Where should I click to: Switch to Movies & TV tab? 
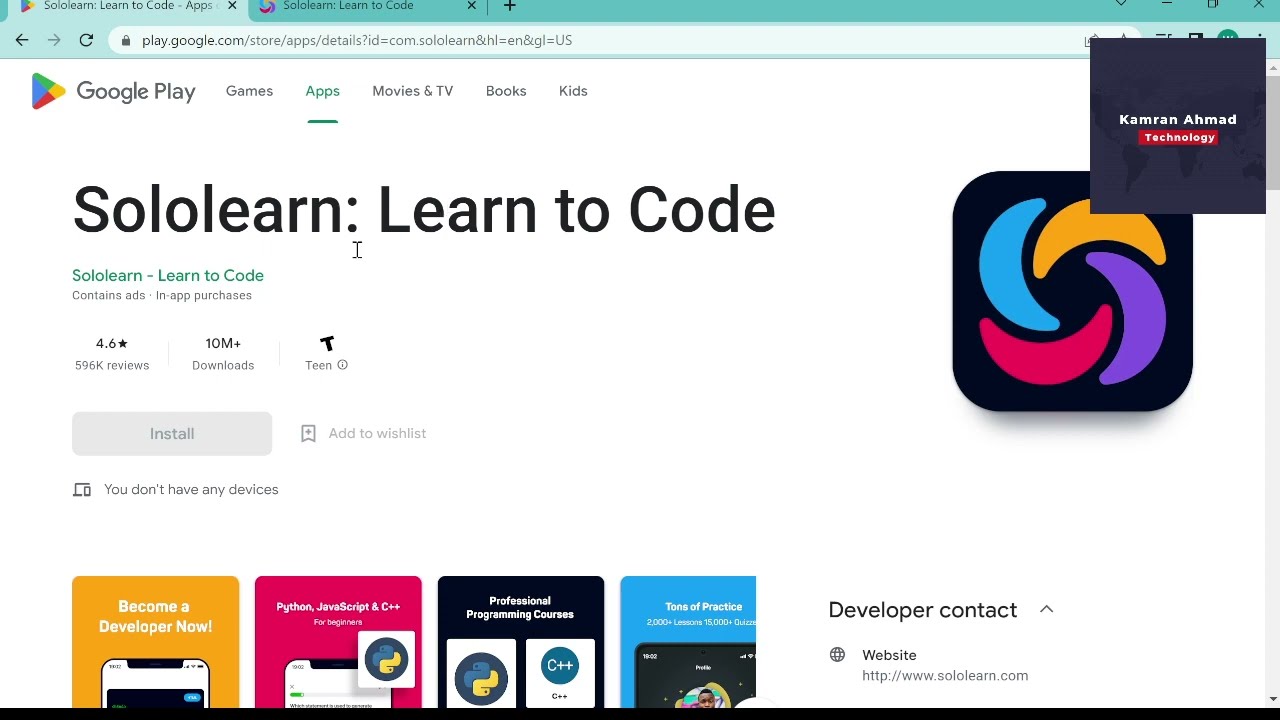point(412,91)
